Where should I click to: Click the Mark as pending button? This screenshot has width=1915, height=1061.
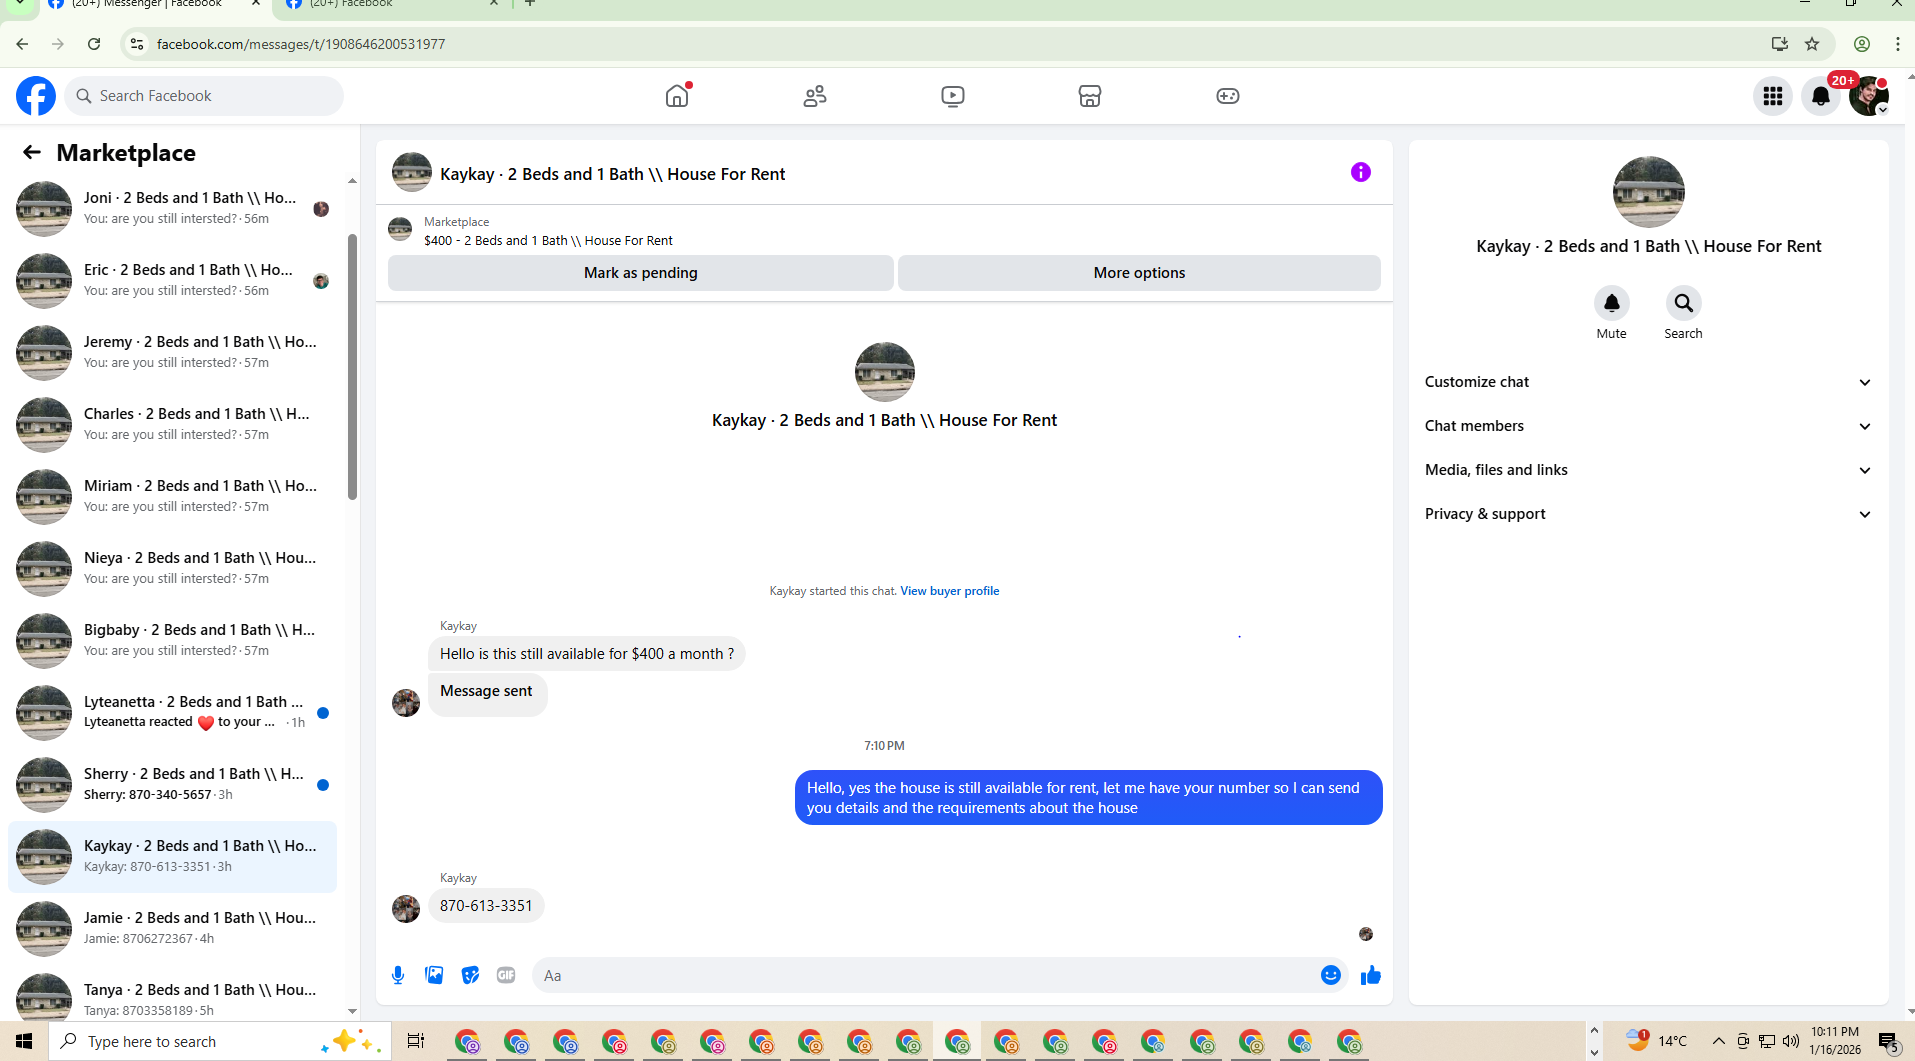pyautogui.click(x=640, y=273)
